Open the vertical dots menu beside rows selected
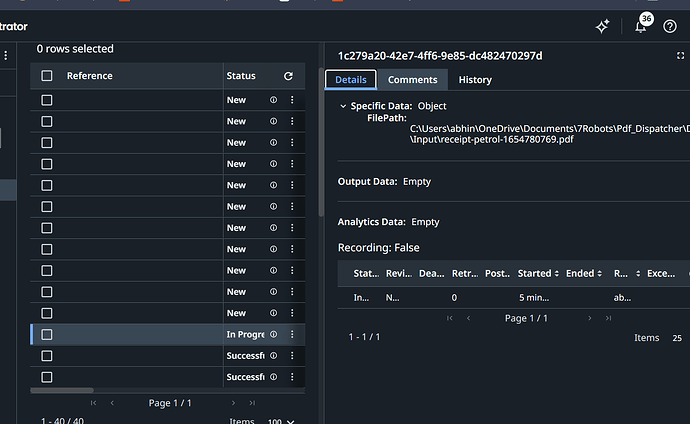Image resolution: width=690 pixels, height=424 pixels. pyautogui.click(x=6, y=55)
